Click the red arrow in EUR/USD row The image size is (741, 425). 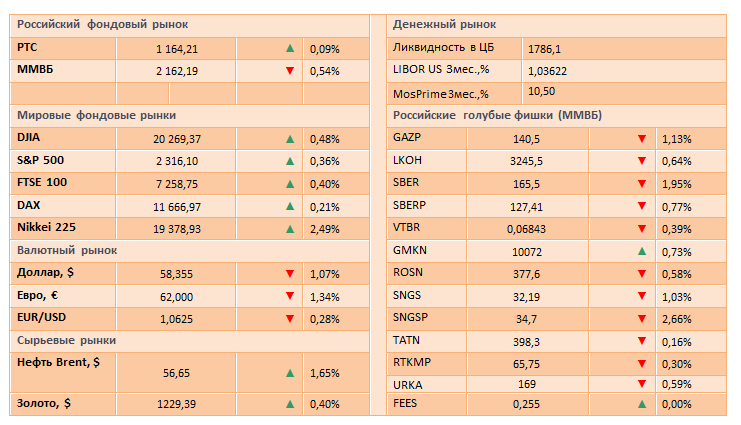[x=290, y=318]
